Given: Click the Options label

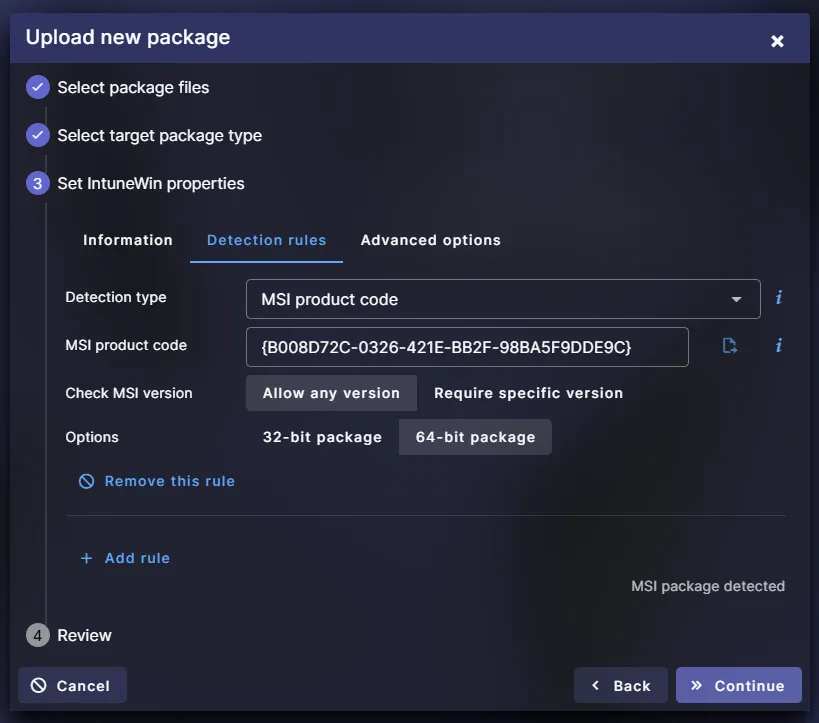Looking at the screenshot, I should pos(92,437).
